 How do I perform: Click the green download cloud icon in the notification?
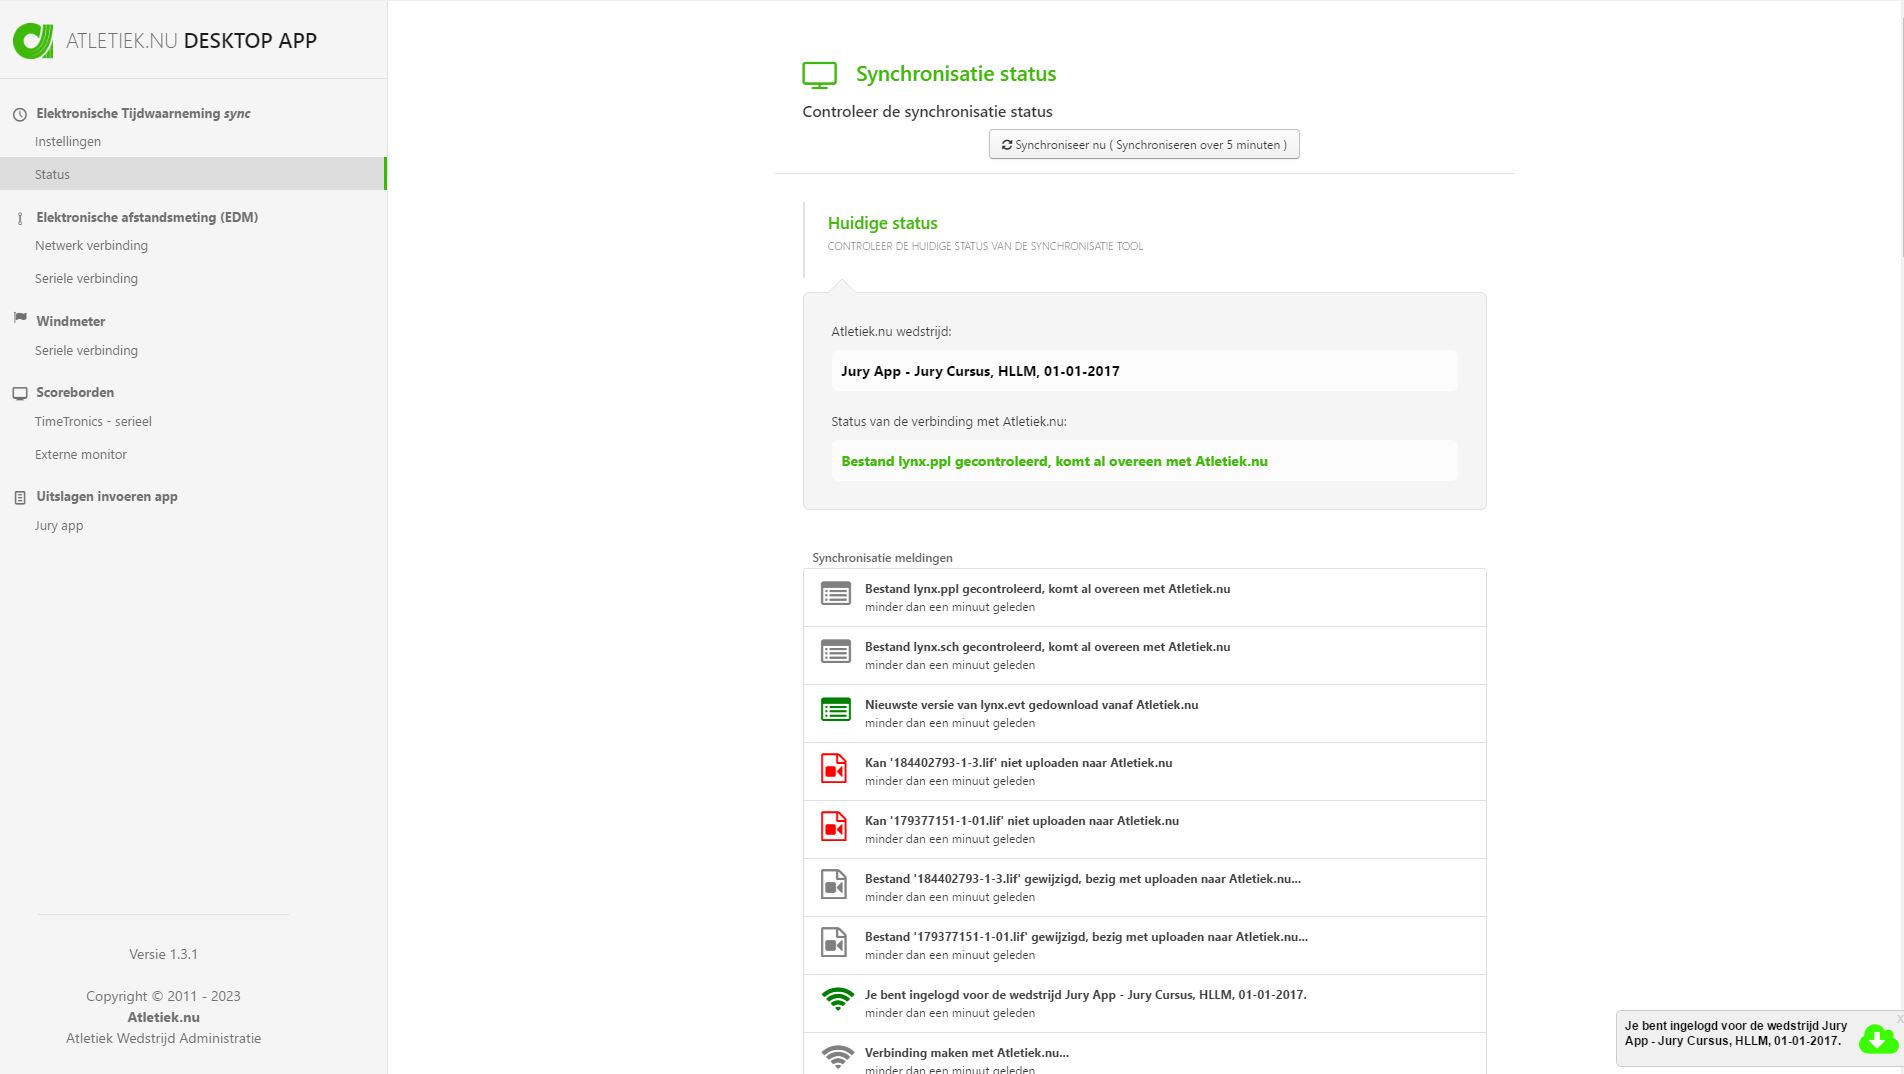click(x=1878, y=1040)
